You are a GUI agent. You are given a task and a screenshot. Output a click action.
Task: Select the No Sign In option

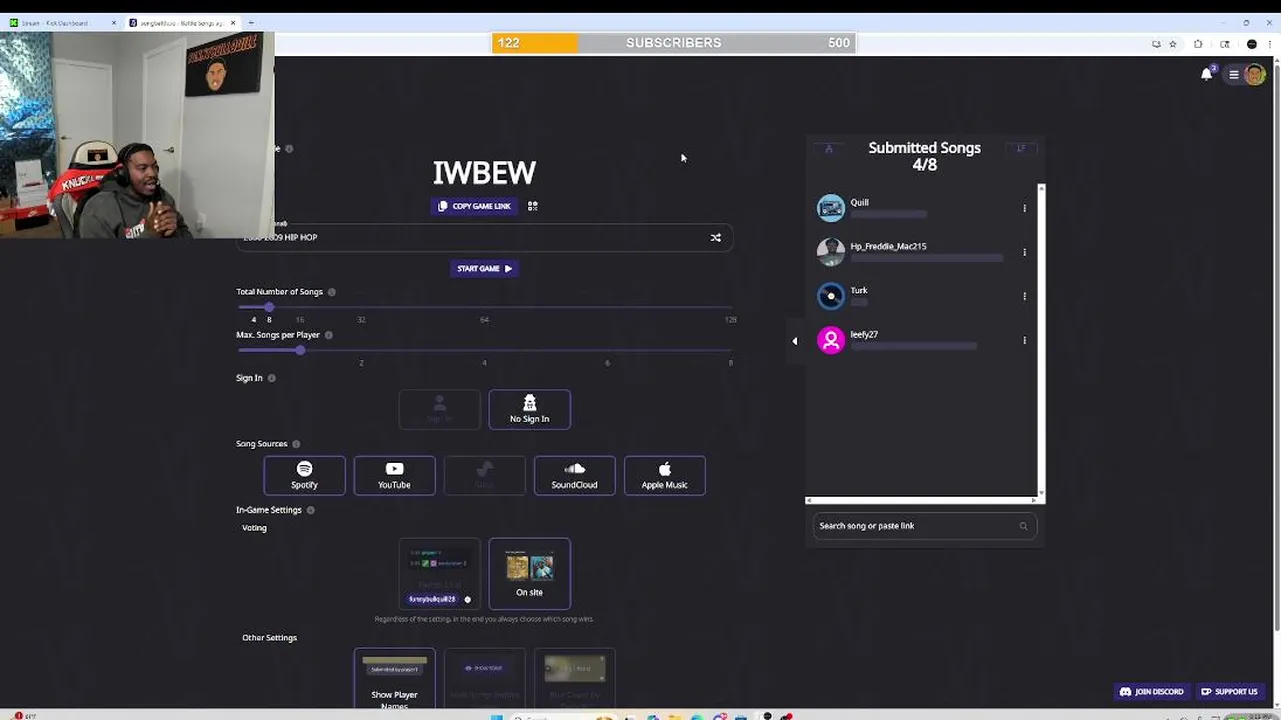pyautogui.click(x=530, y=409)
